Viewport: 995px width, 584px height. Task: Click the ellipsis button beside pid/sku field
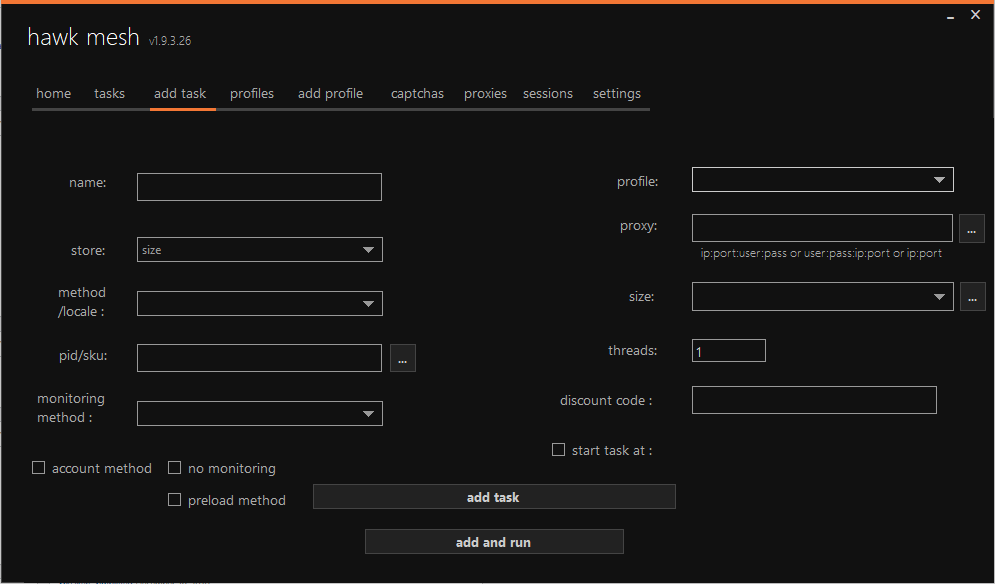402,358
